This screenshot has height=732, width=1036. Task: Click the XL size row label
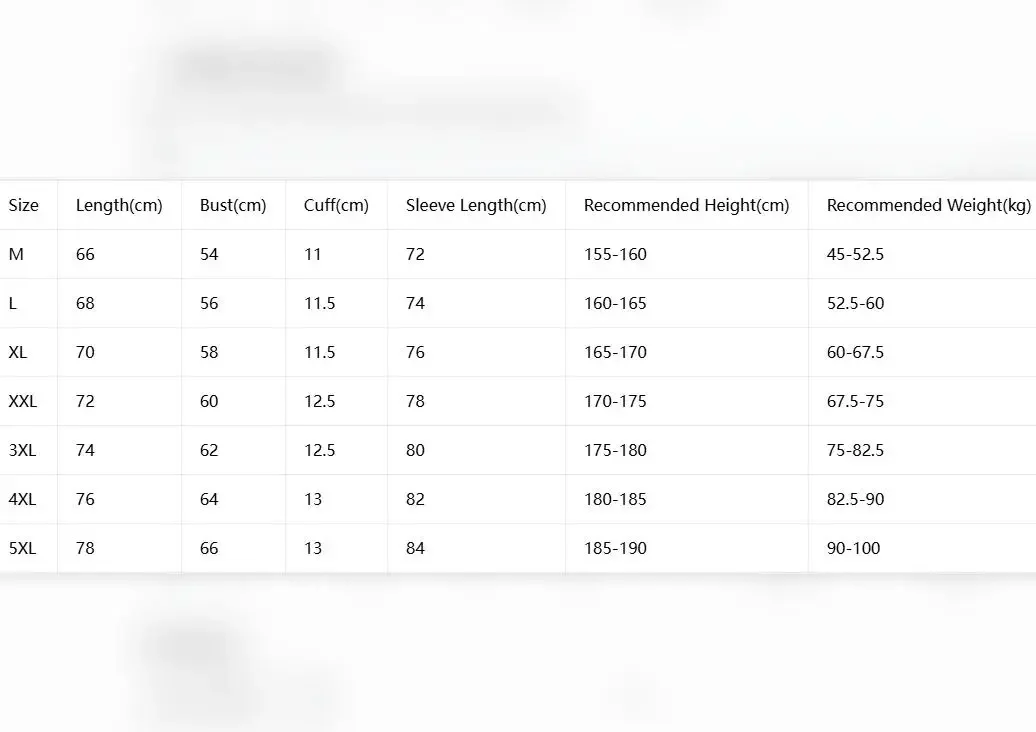[18, 352]
